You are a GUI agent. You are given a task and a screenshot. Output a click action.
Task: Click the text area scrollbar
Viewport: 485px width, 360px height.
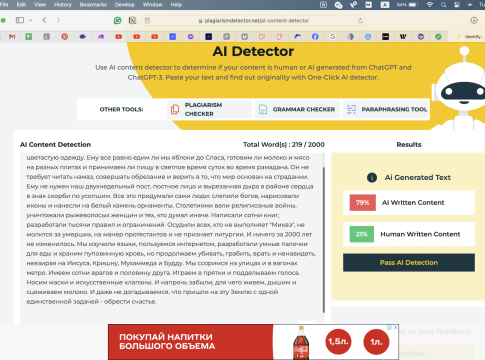pos(323,240)
